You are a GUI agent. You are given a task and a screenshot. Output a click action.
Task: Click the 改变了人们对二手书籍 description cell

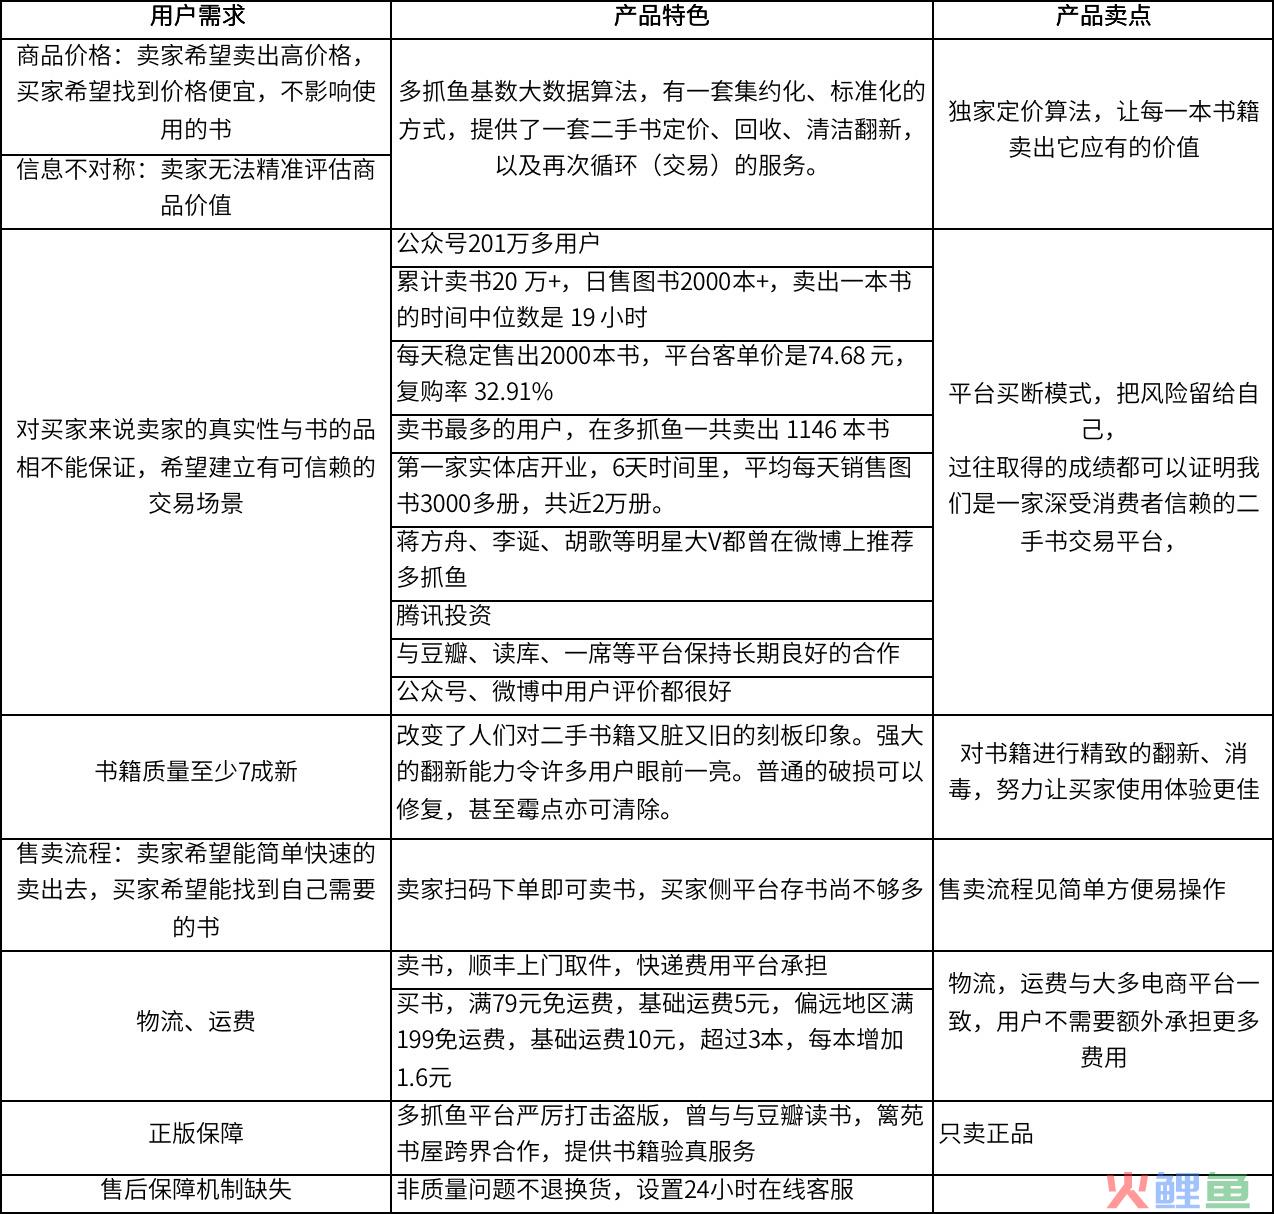(662, 776)
